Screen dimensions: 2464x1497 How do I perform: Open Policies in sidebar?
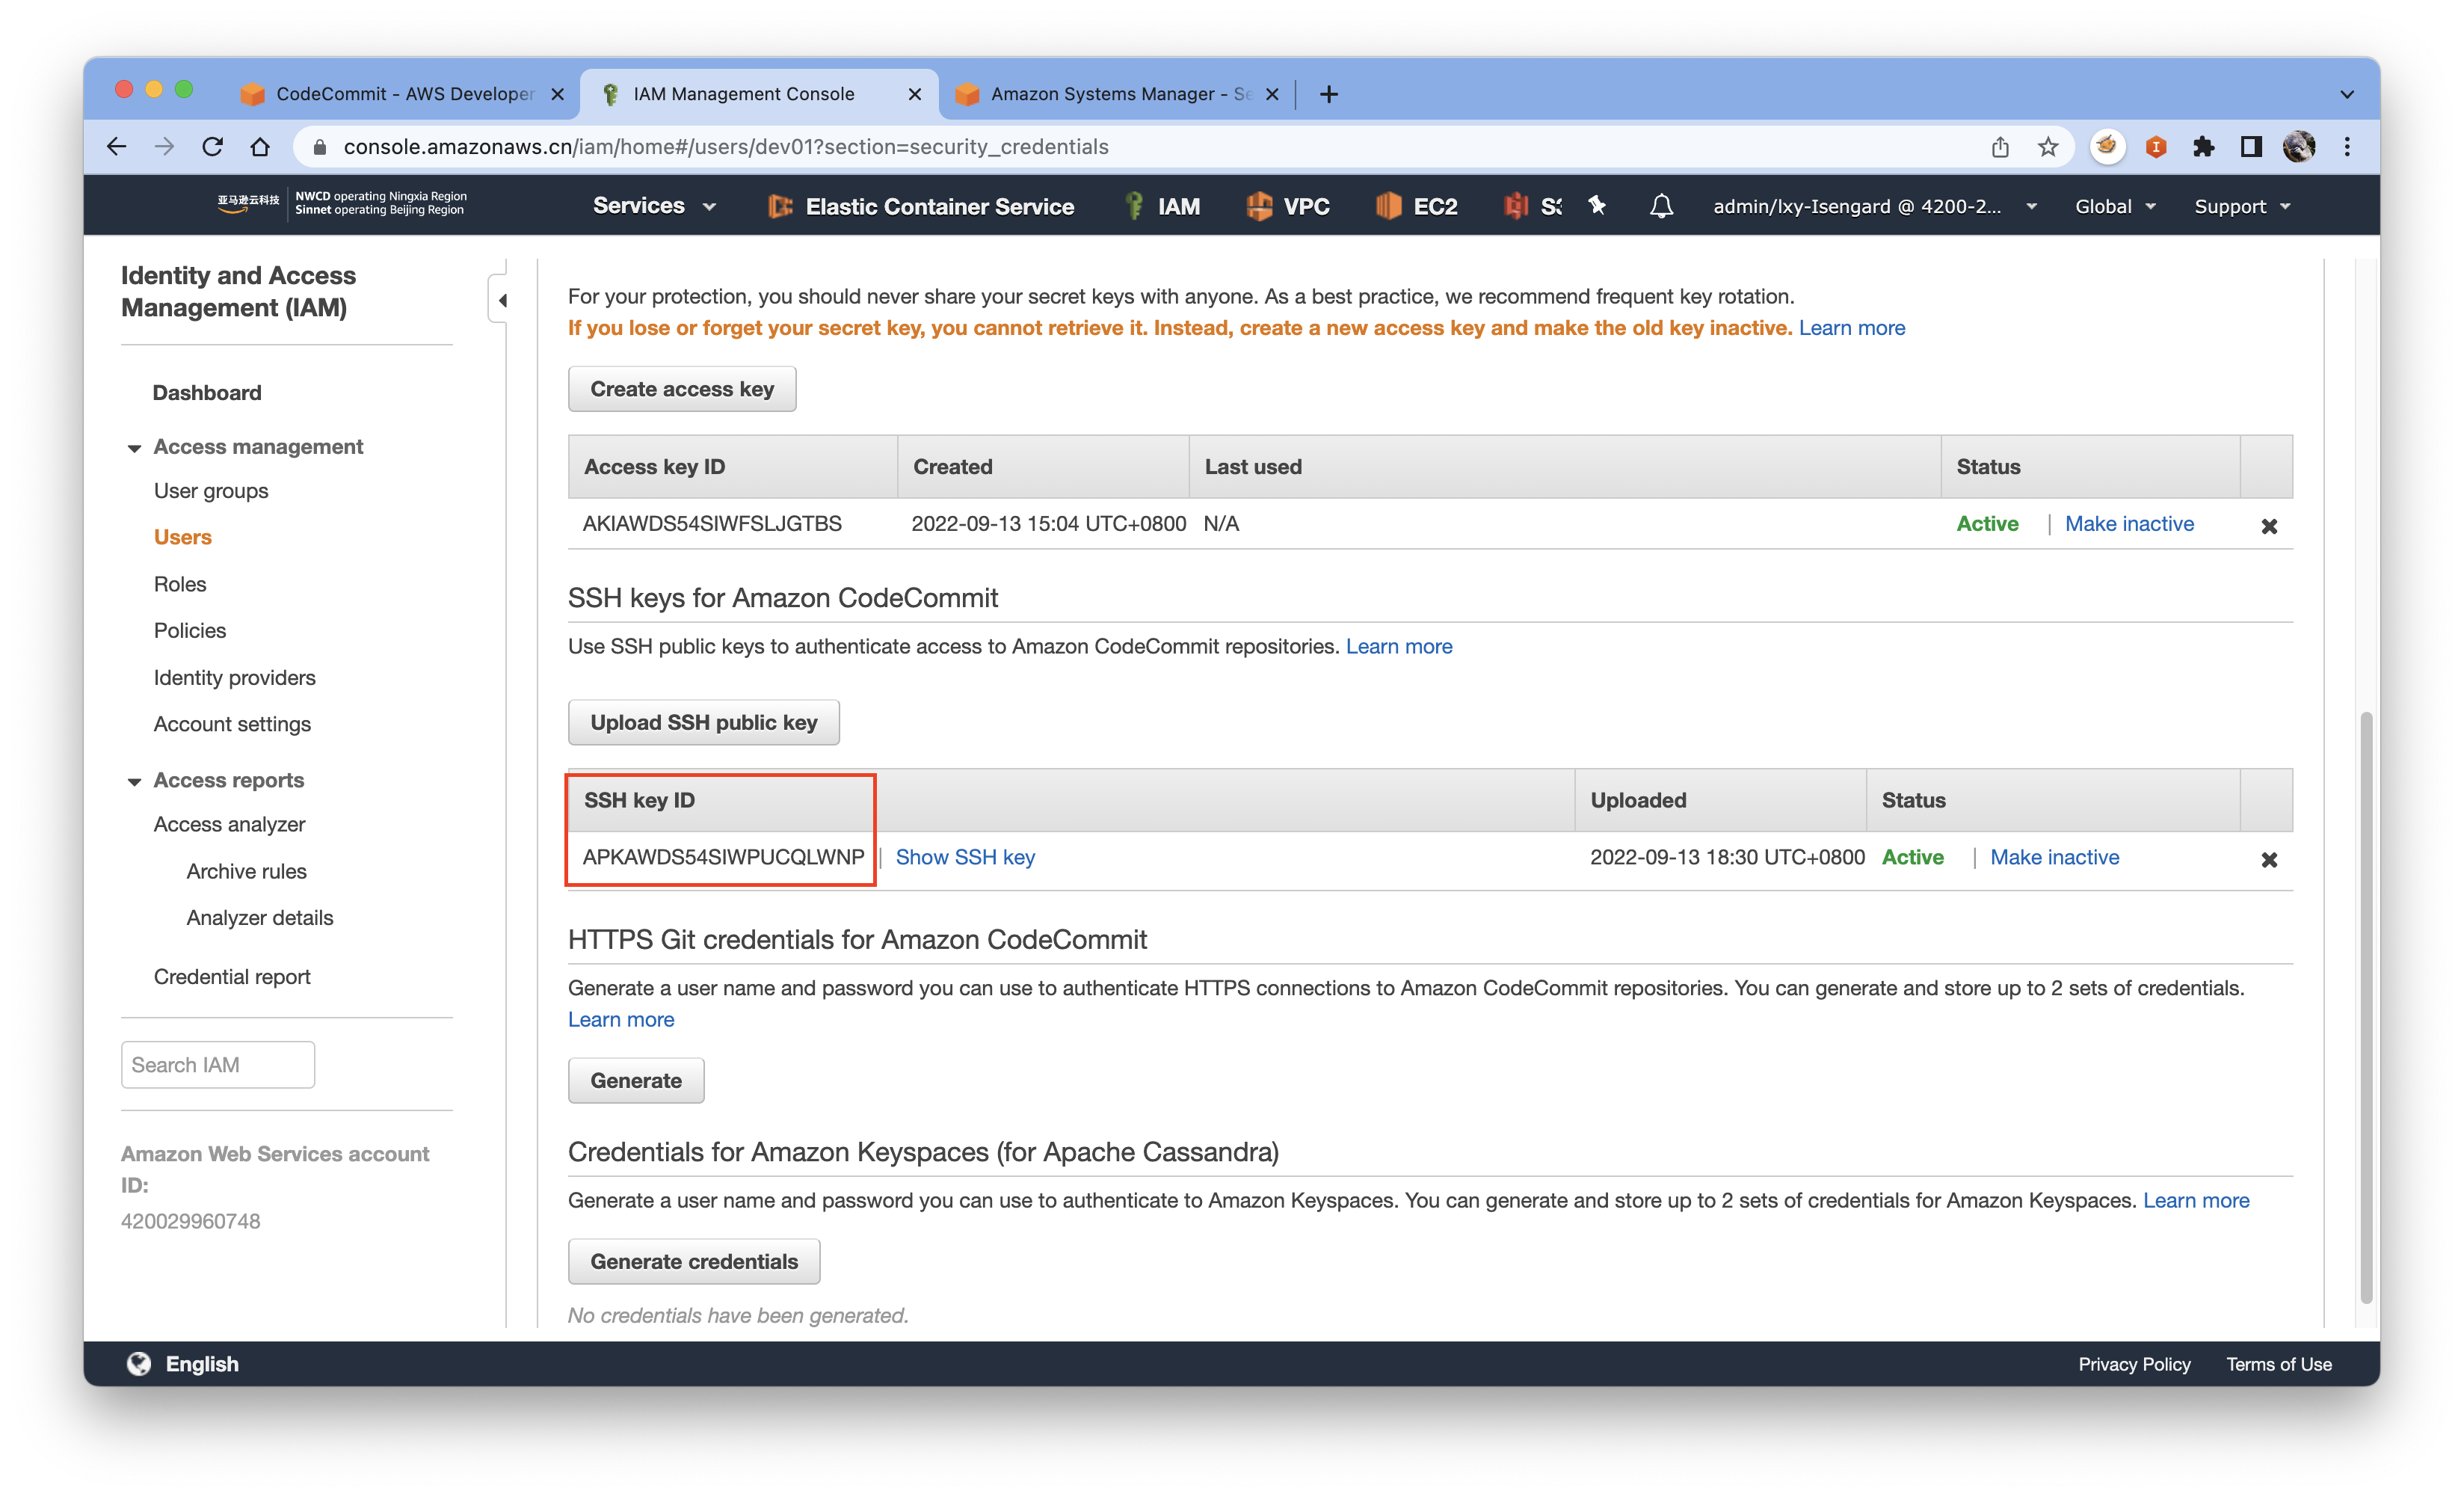190,630
